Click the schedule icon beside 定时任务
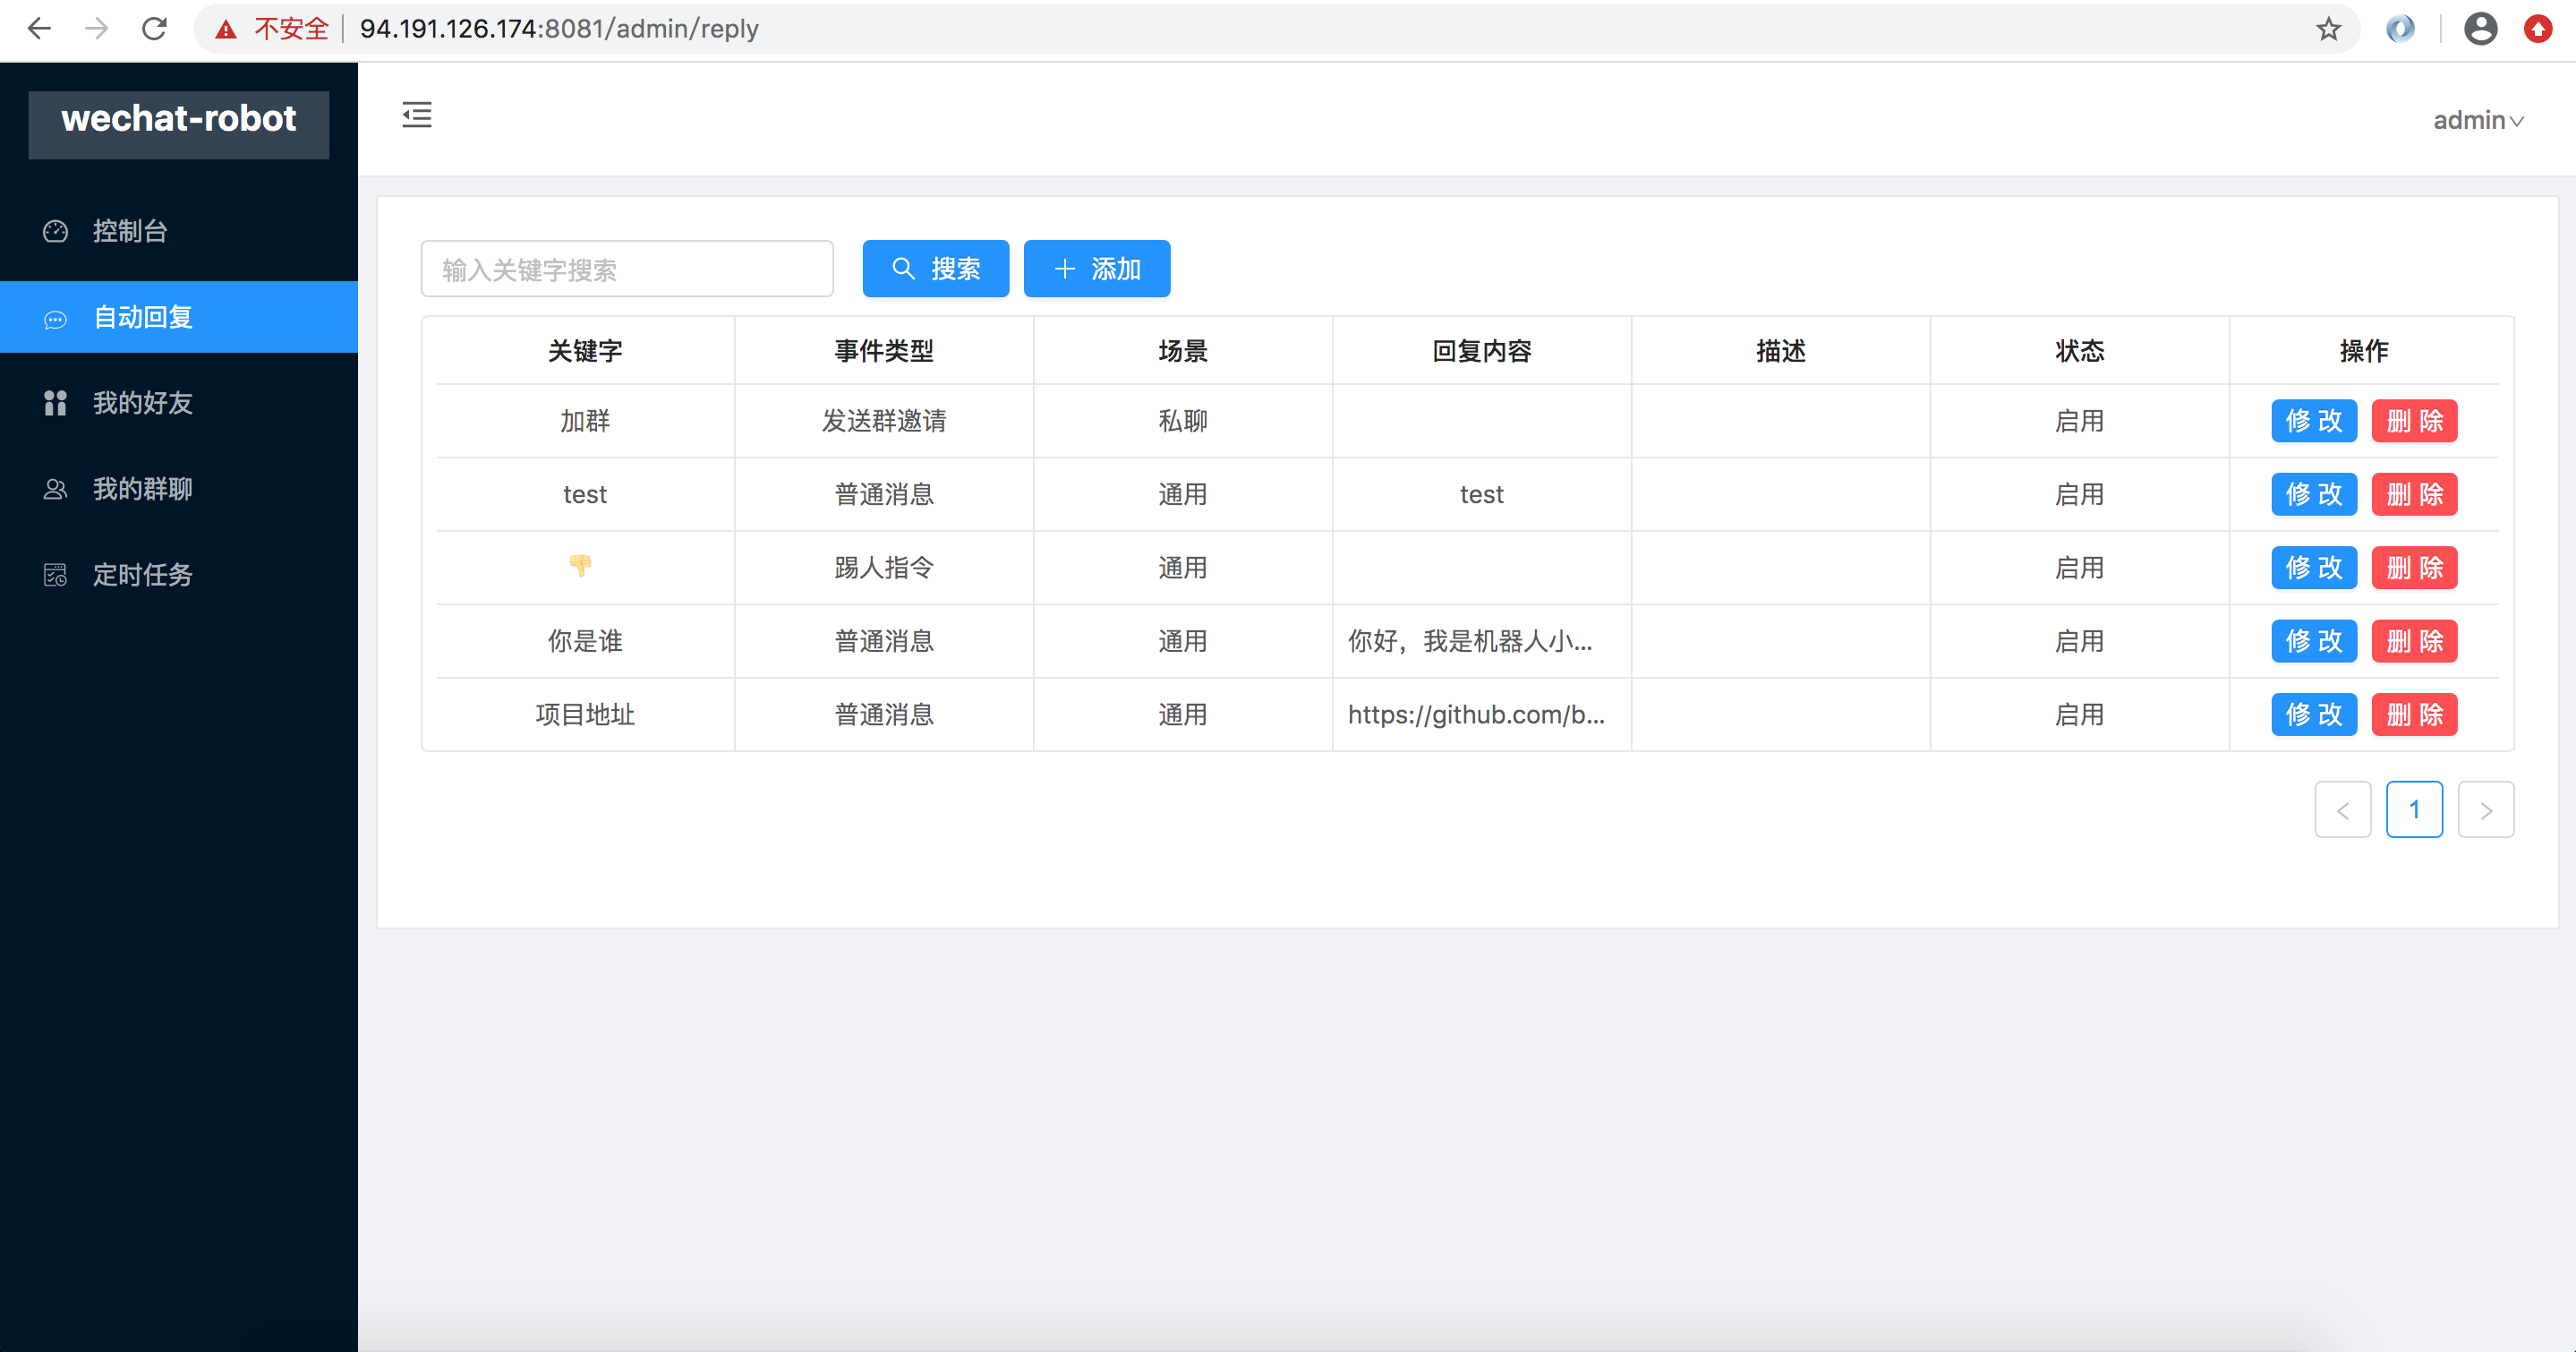Image resolution: width=2576 pixels, height=1352 pixels. tap(55, 575)
